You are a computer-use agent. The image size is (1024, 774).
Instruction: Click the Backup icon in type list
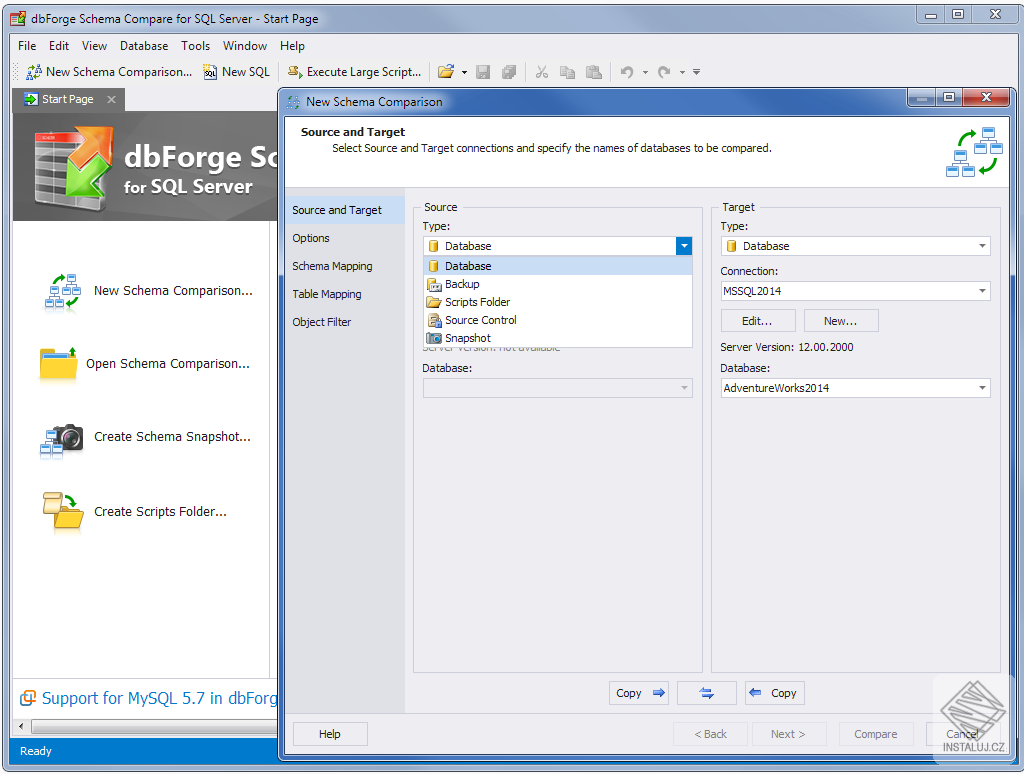(434, 284)
